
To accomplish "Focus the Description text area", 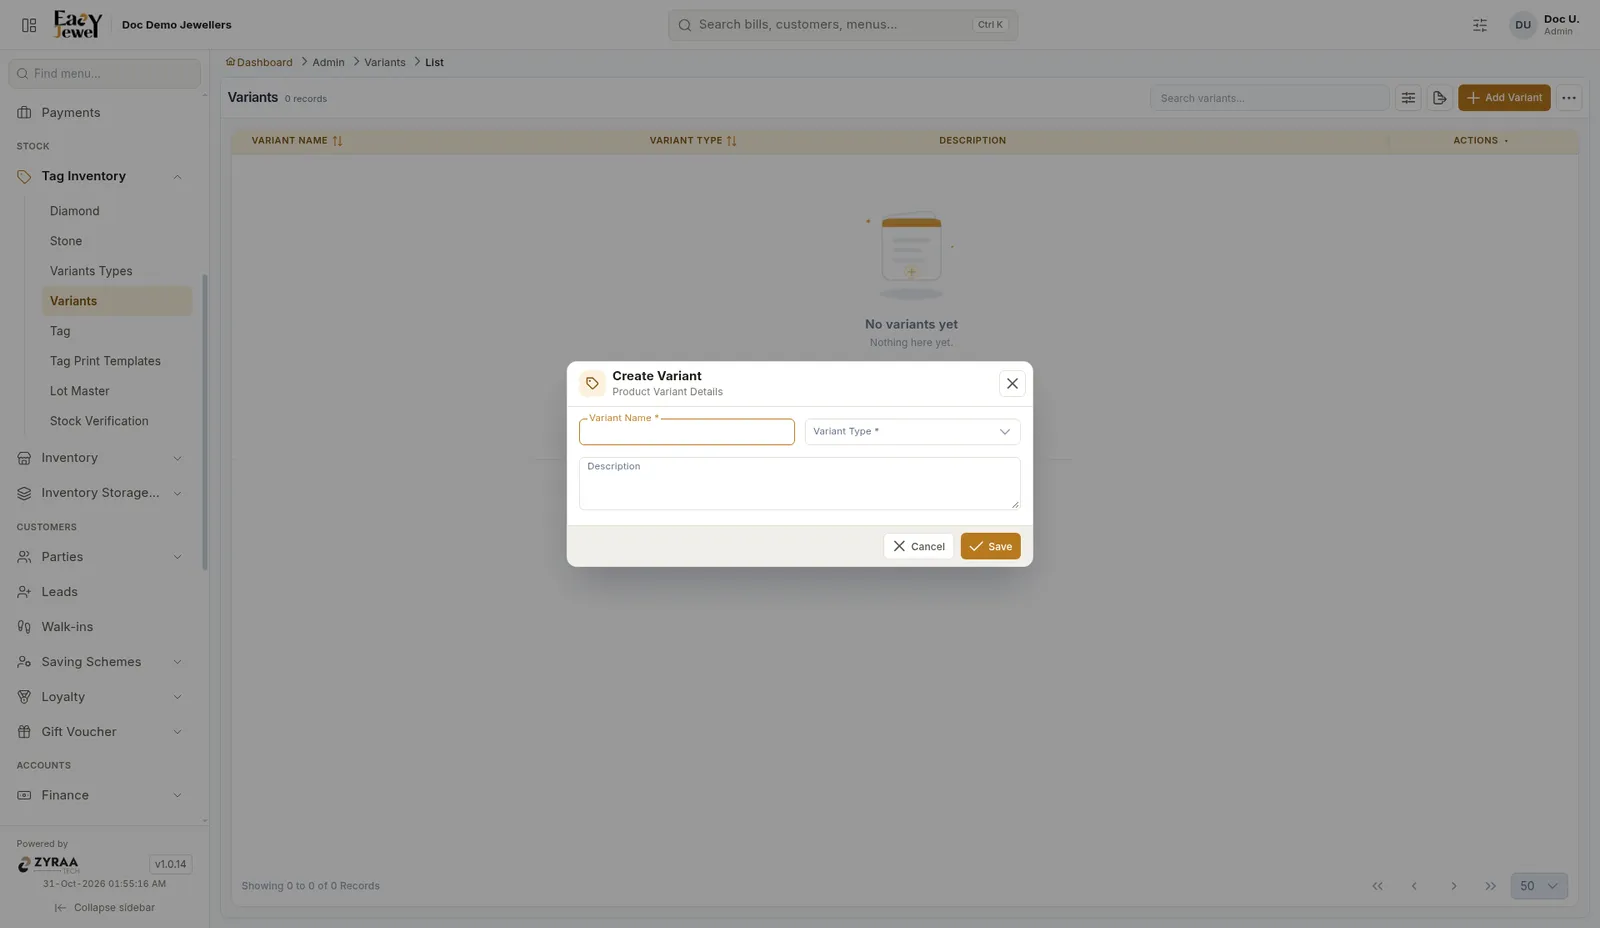I will [x=799, y=484].
